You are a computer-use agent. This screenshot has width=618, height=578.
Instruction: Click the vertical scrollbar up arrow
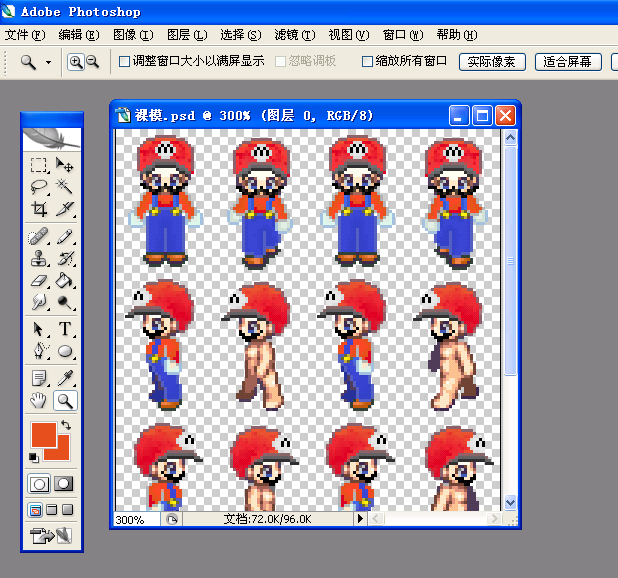pyautogui.click(x=510, y=138)
